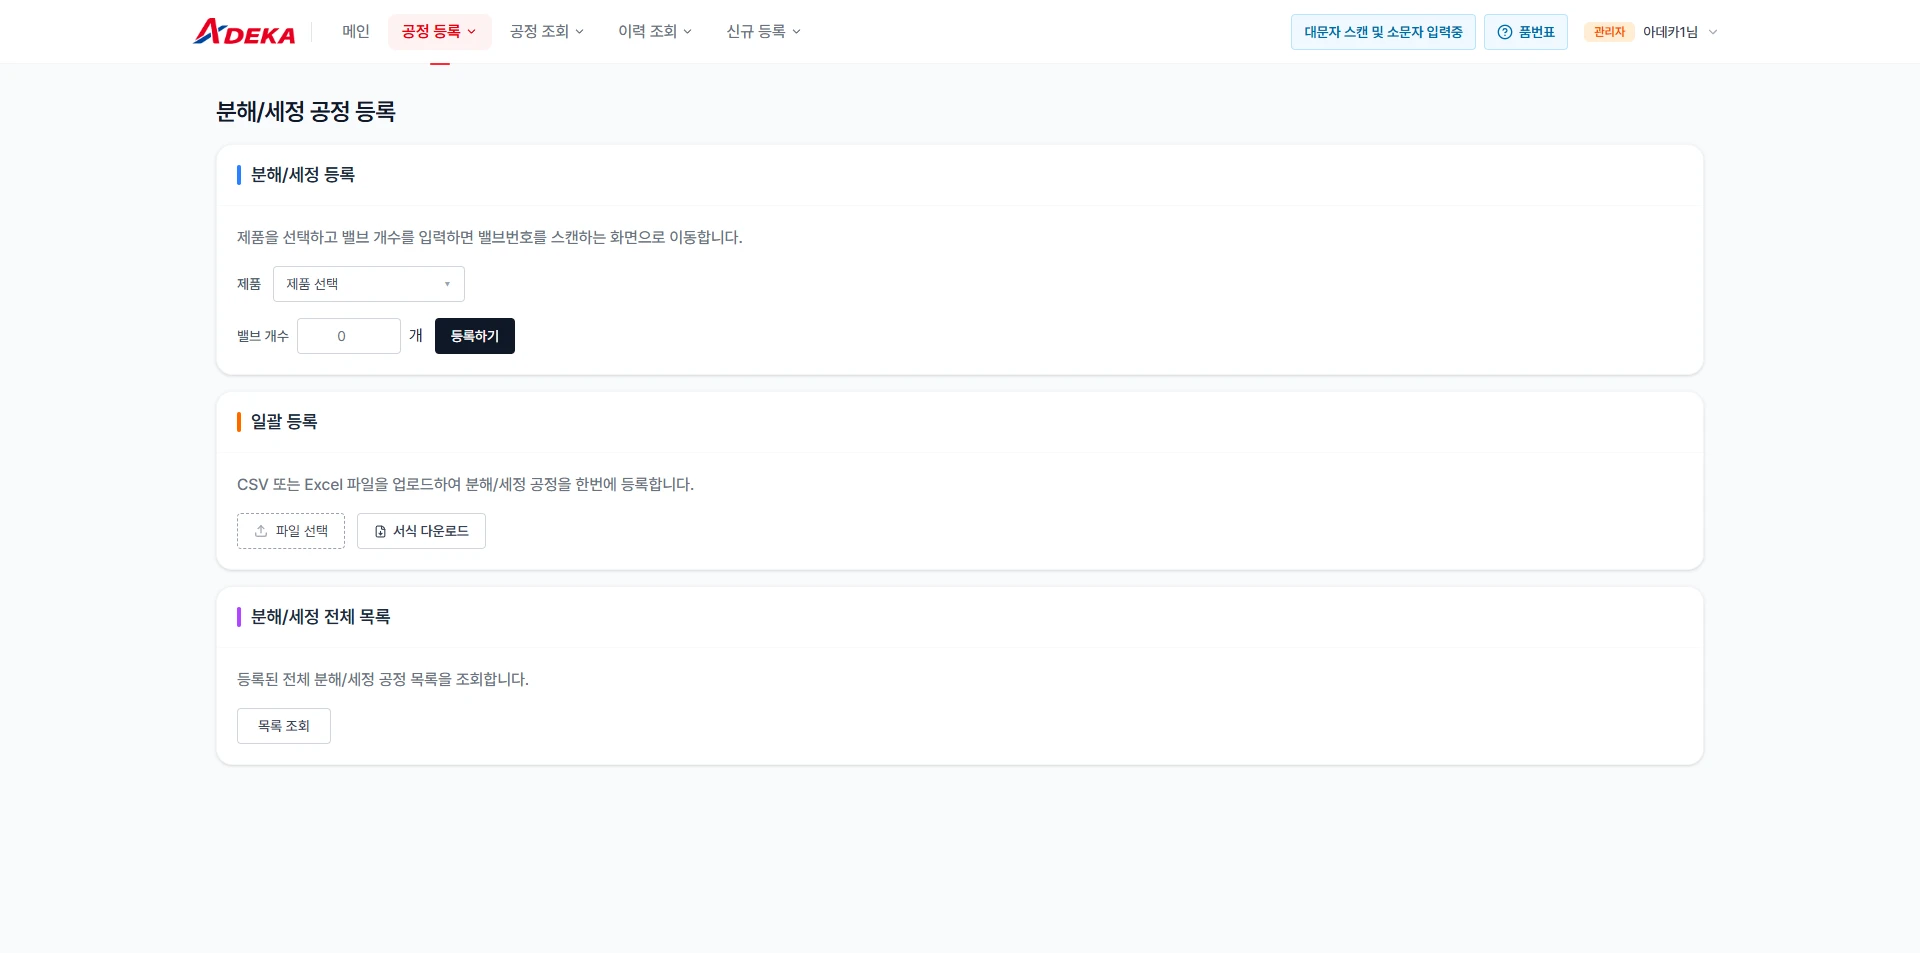Screen dimensions: 1920x953
Task: Click the ADEKA logo
Action: pyautogui.click(x=244, y=32)
